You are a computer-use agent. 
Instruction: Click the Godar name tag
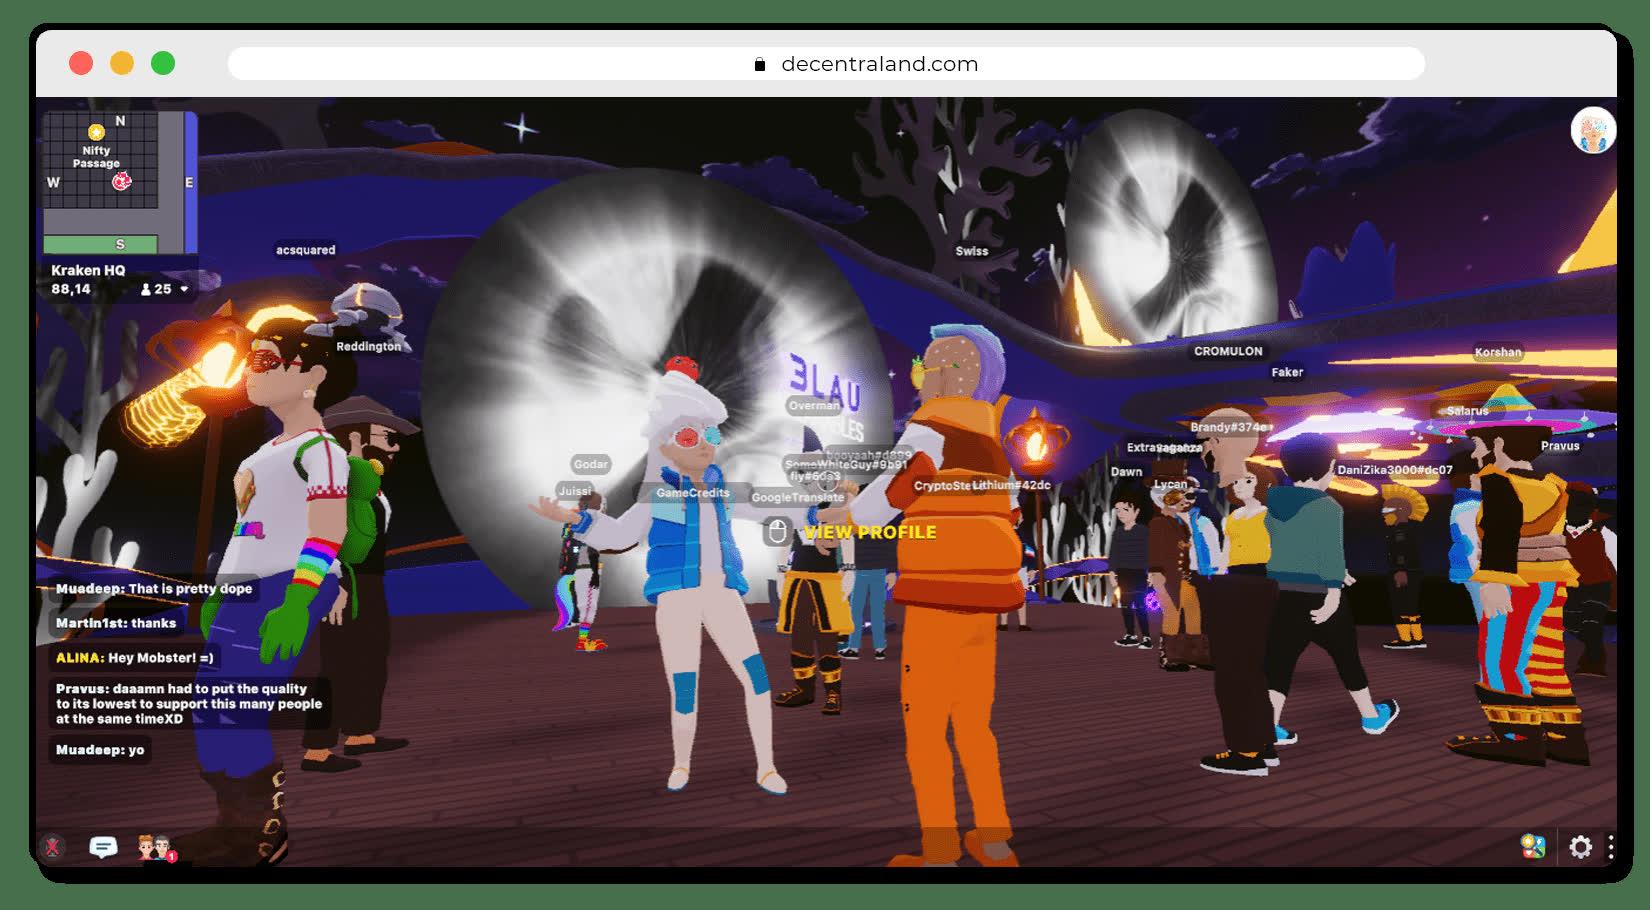coord(591,464)
